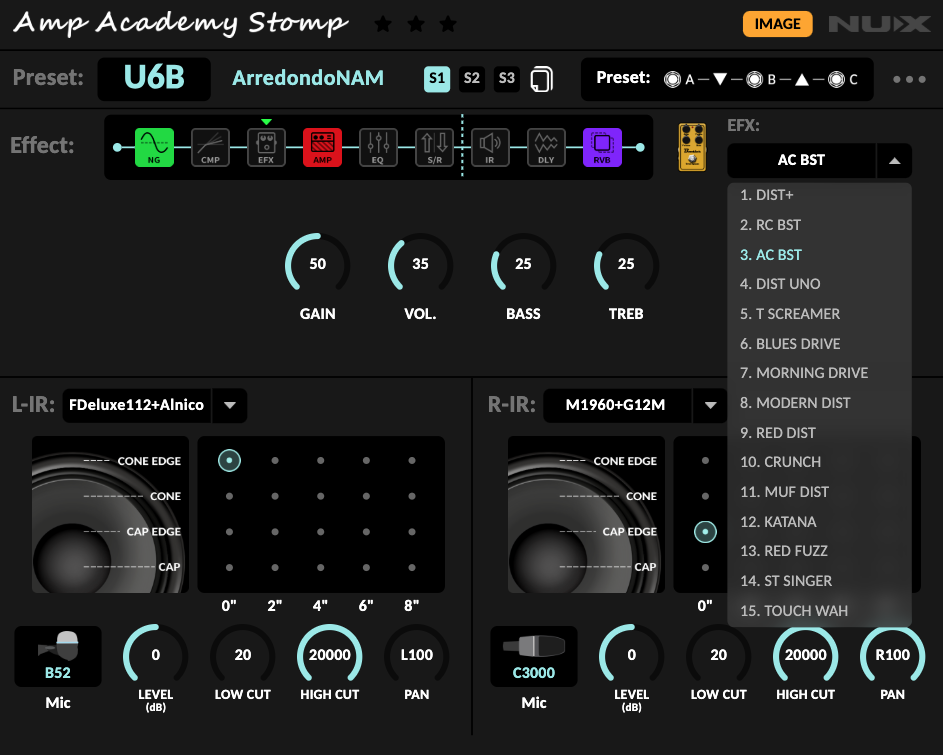The width and height of the screenshot is (943, 755).
Task: Click the copy scene icon
Action: click(541, 79)
